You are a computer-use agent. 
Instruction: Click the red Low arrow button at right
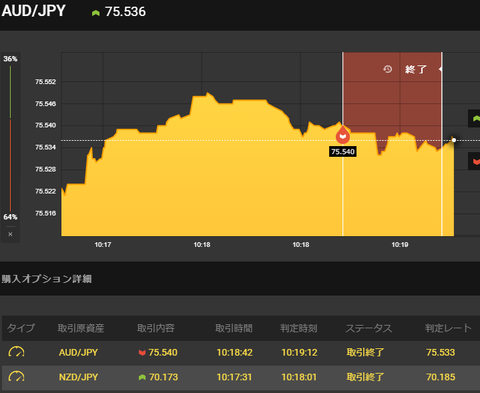tap(475, 161)
